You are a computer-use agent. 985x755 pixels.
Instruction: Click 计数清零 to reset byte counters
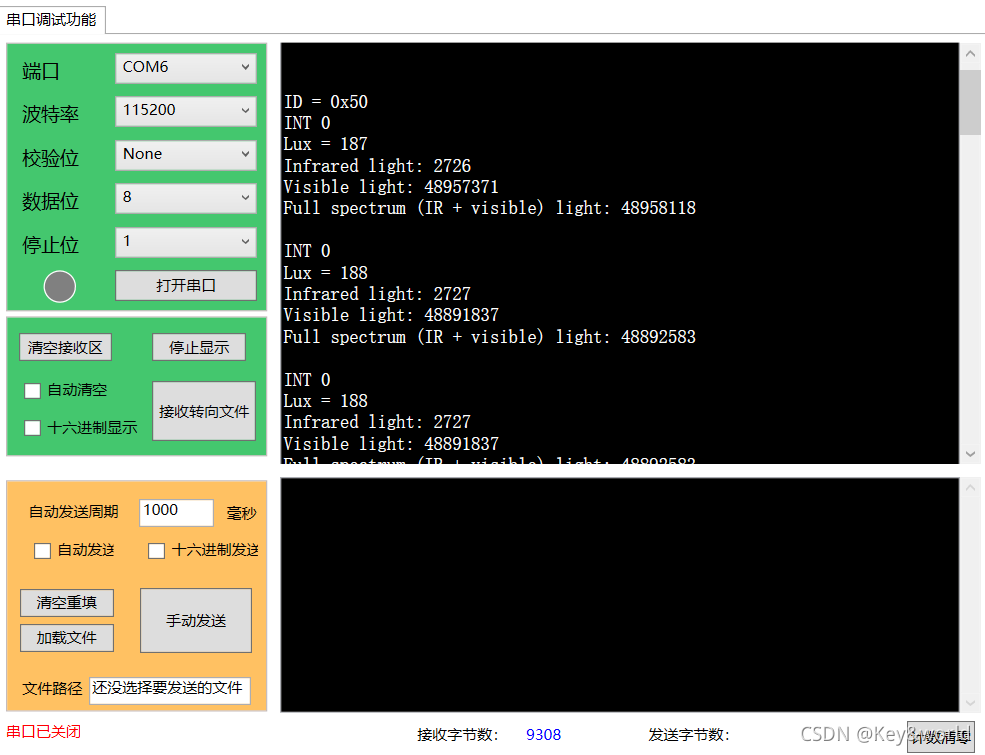click(x=940, y=737)
